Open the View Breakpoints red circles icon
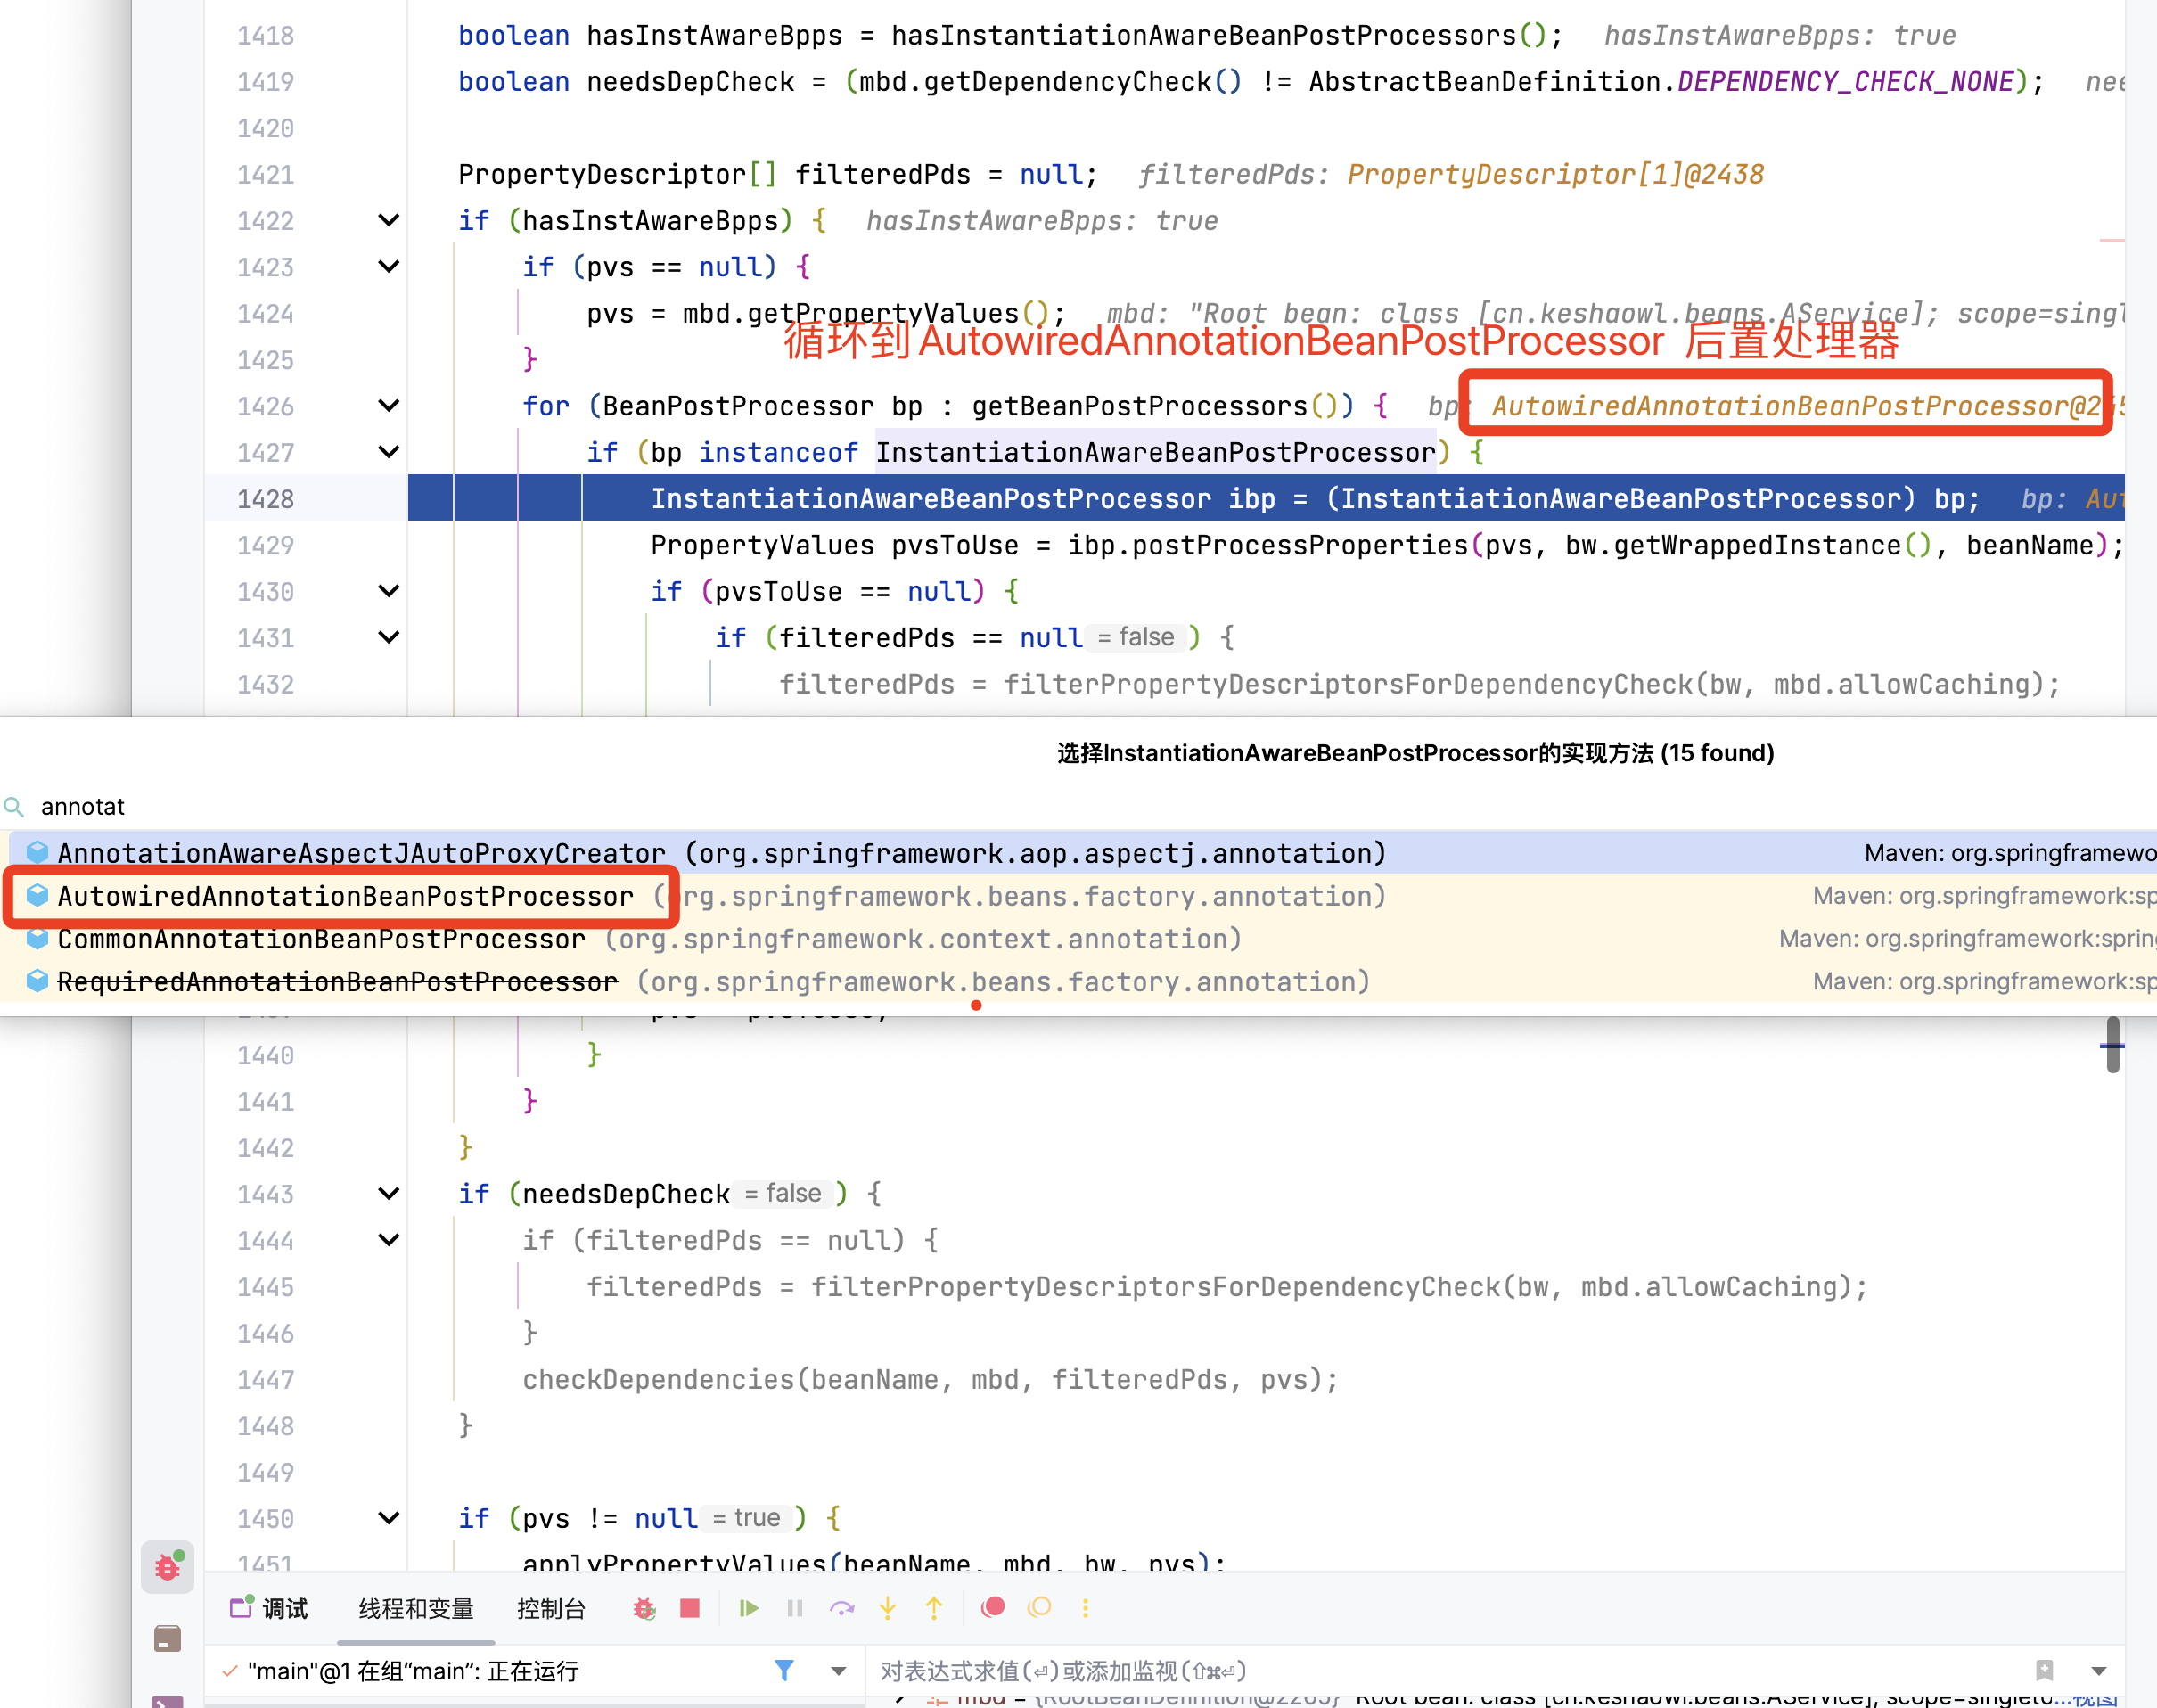This screenshot has width=2157, height=1708. 993,1607
